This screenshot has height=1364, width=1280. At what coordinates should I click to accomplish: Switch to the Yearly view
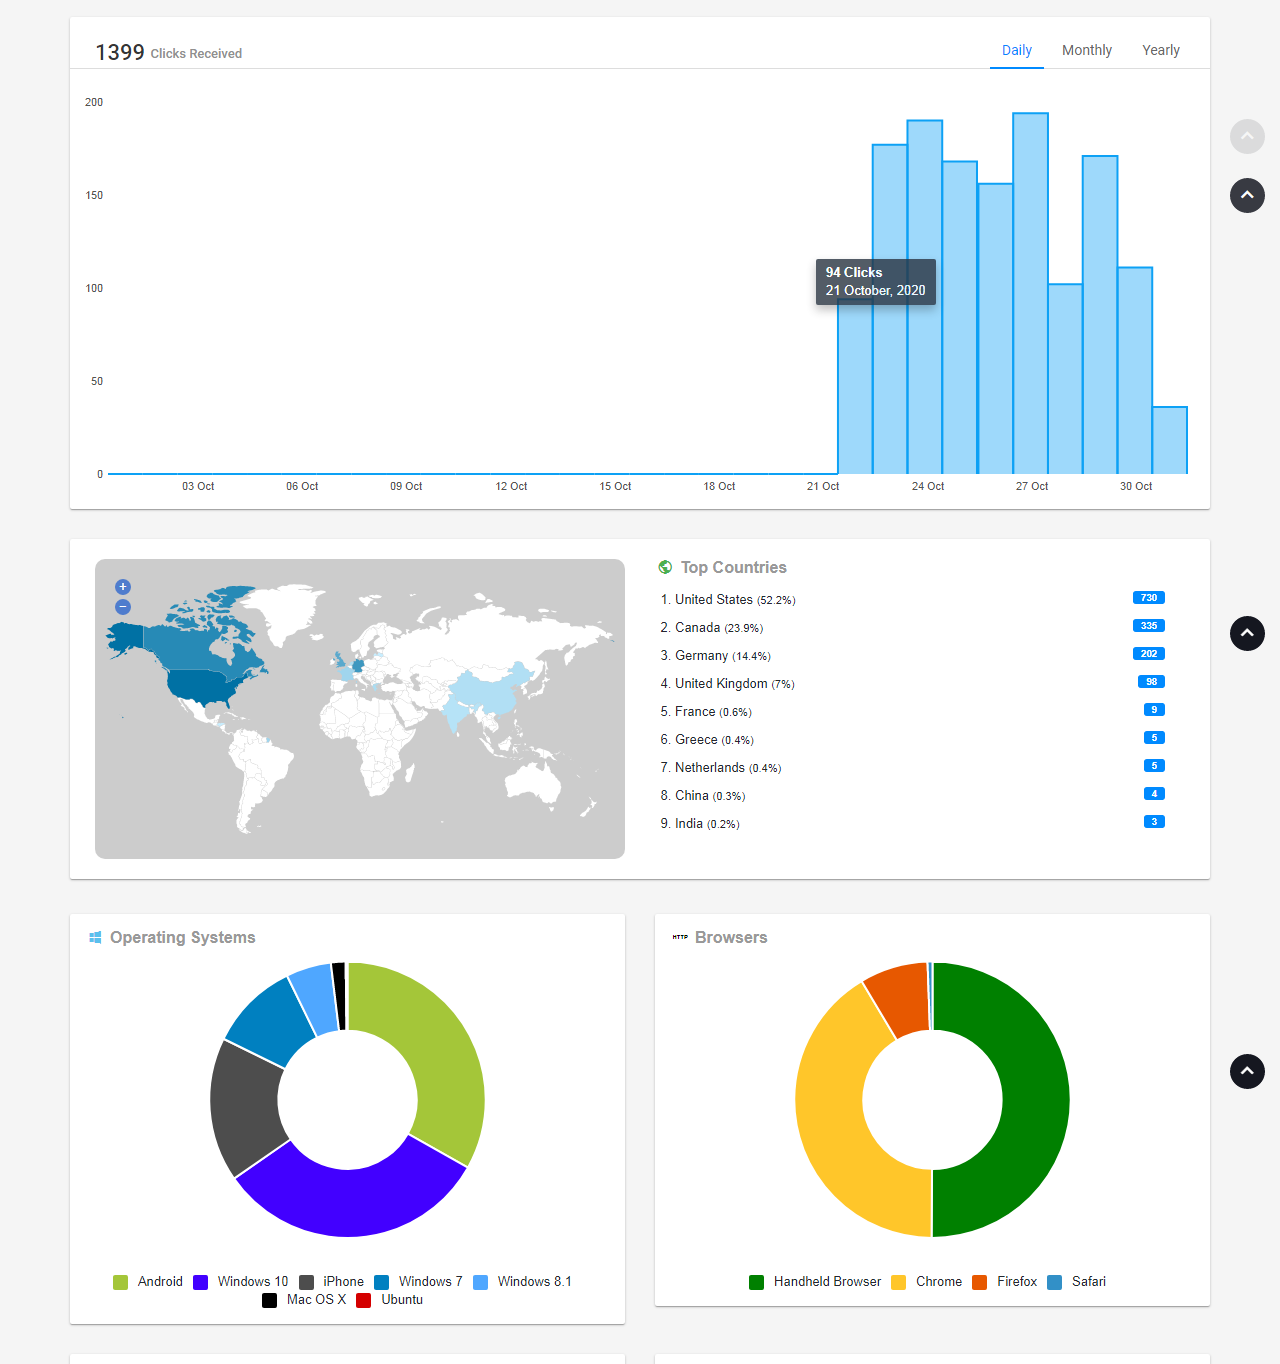pos(1160,50)
